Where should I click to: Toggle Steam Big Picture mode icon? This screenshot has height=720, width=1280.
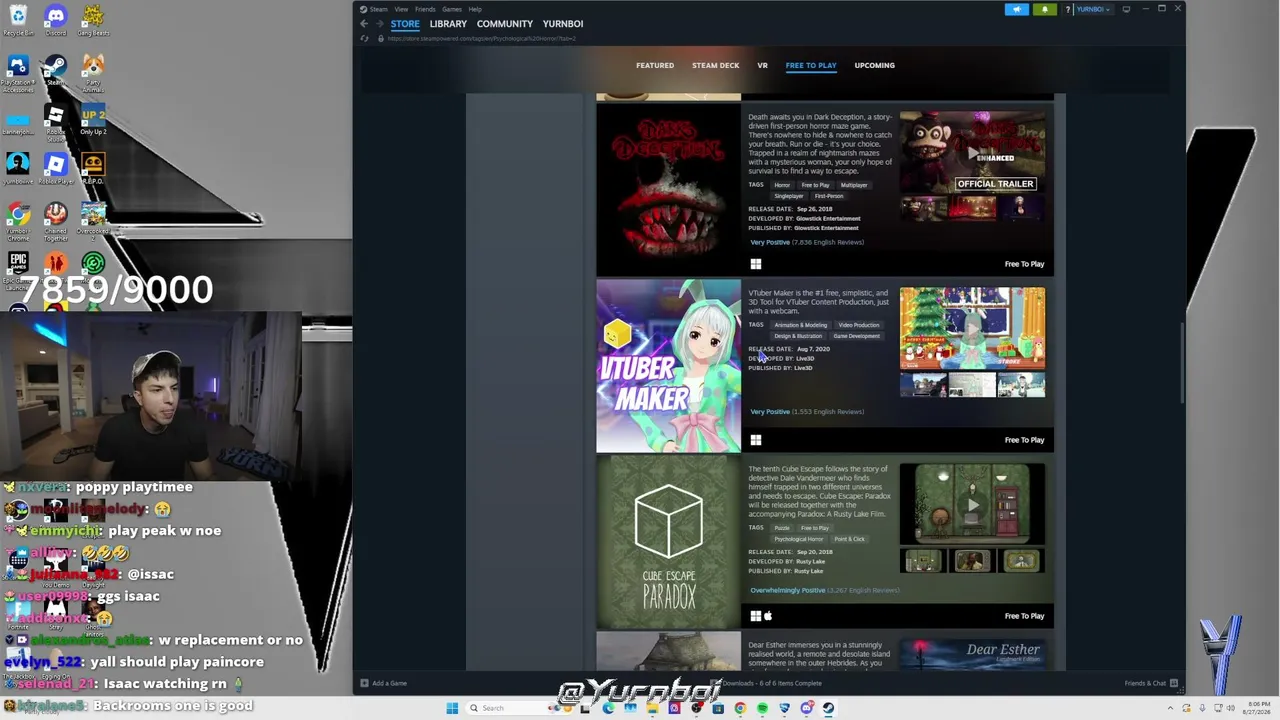tap(1126, 9)
